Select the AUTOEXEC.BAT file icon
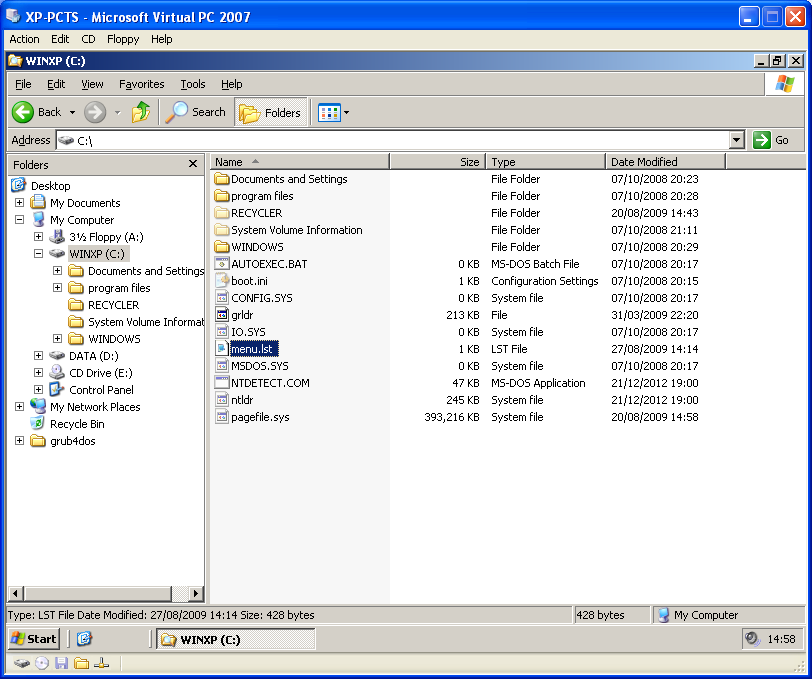 coord(222,264)
